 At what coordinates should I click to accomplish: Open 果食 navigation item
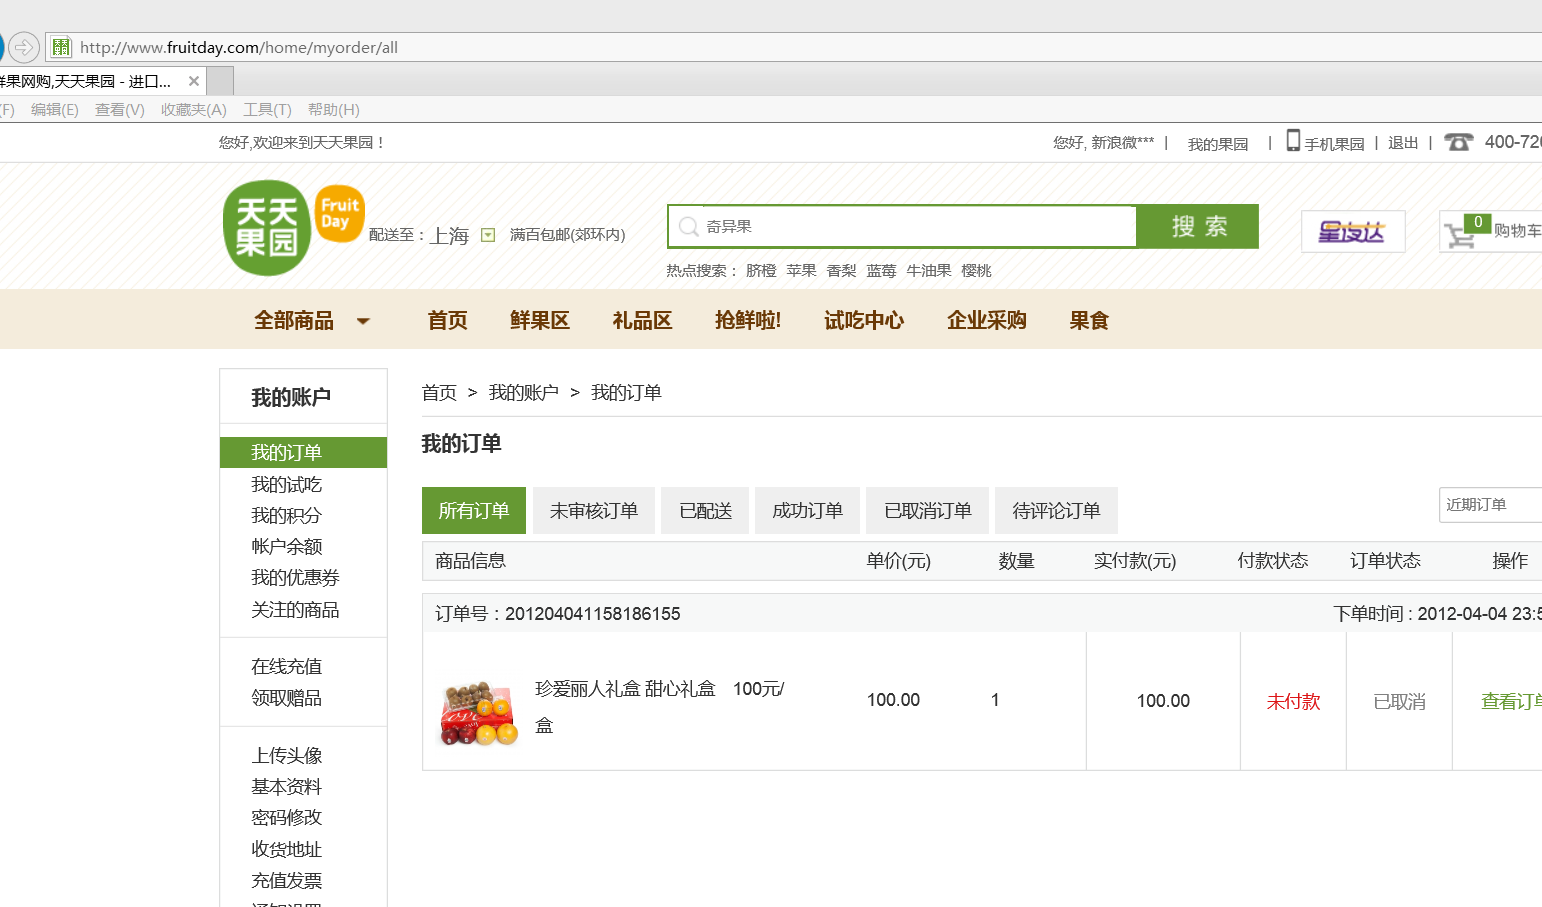(1089, 321)
